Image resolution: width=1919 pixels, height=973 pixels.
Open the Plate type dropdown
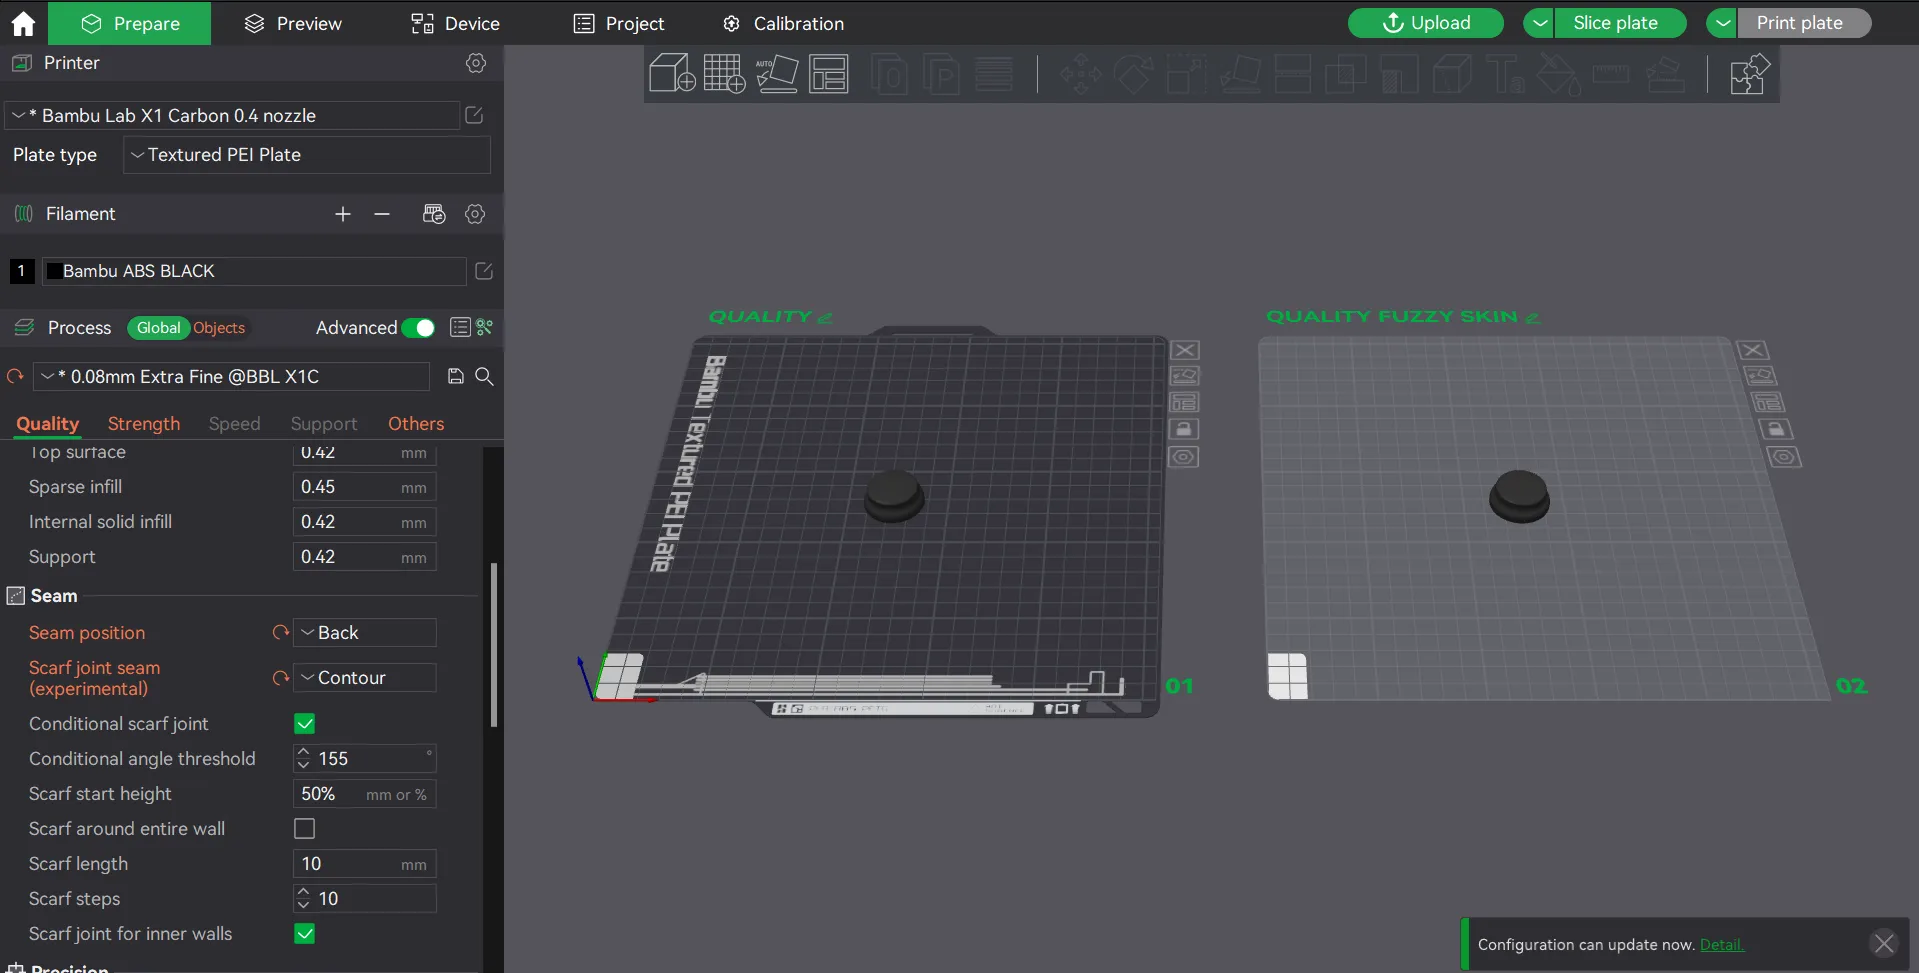pyautogui.click(x=307, y=155)
